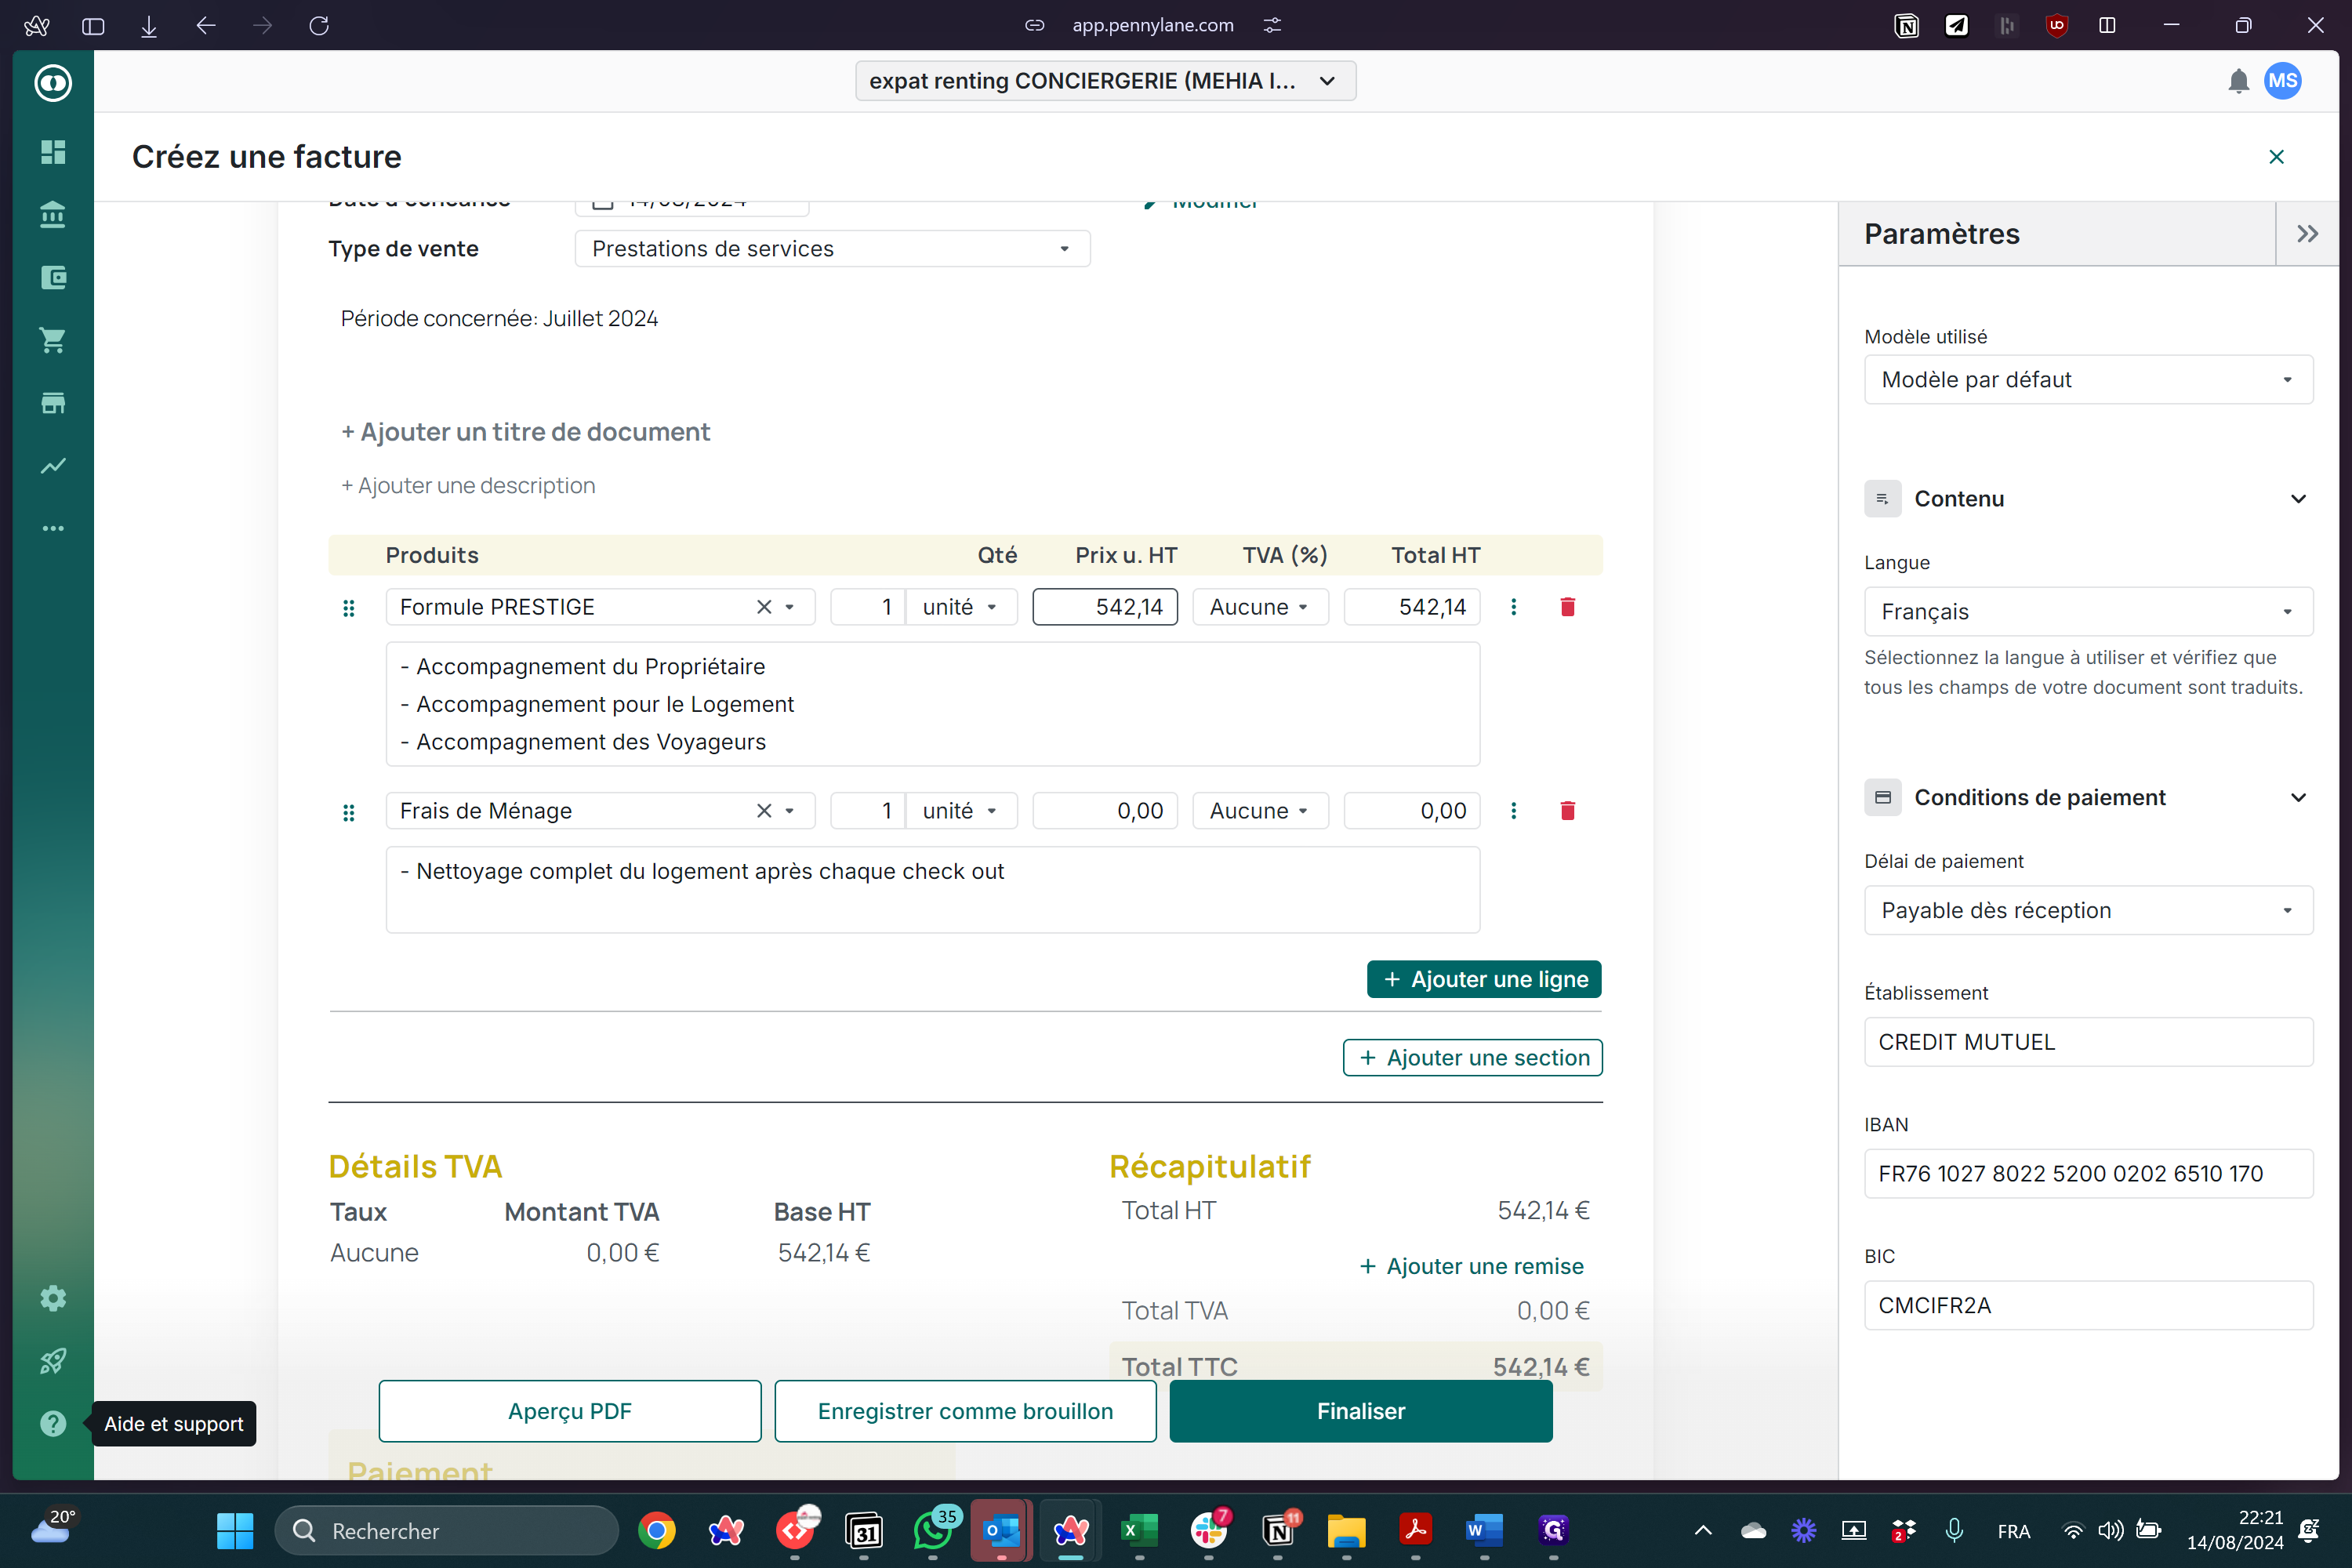Grab the drag handle of Frais de Ménage line

(x=349, y=812)
